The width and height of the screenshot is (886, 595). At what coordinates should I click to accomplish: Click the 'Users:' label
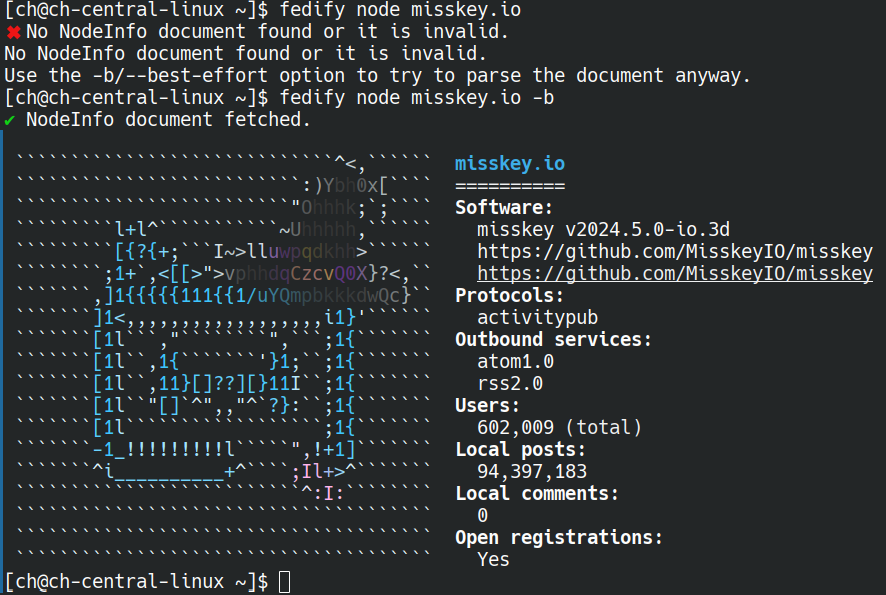point(488,406)
